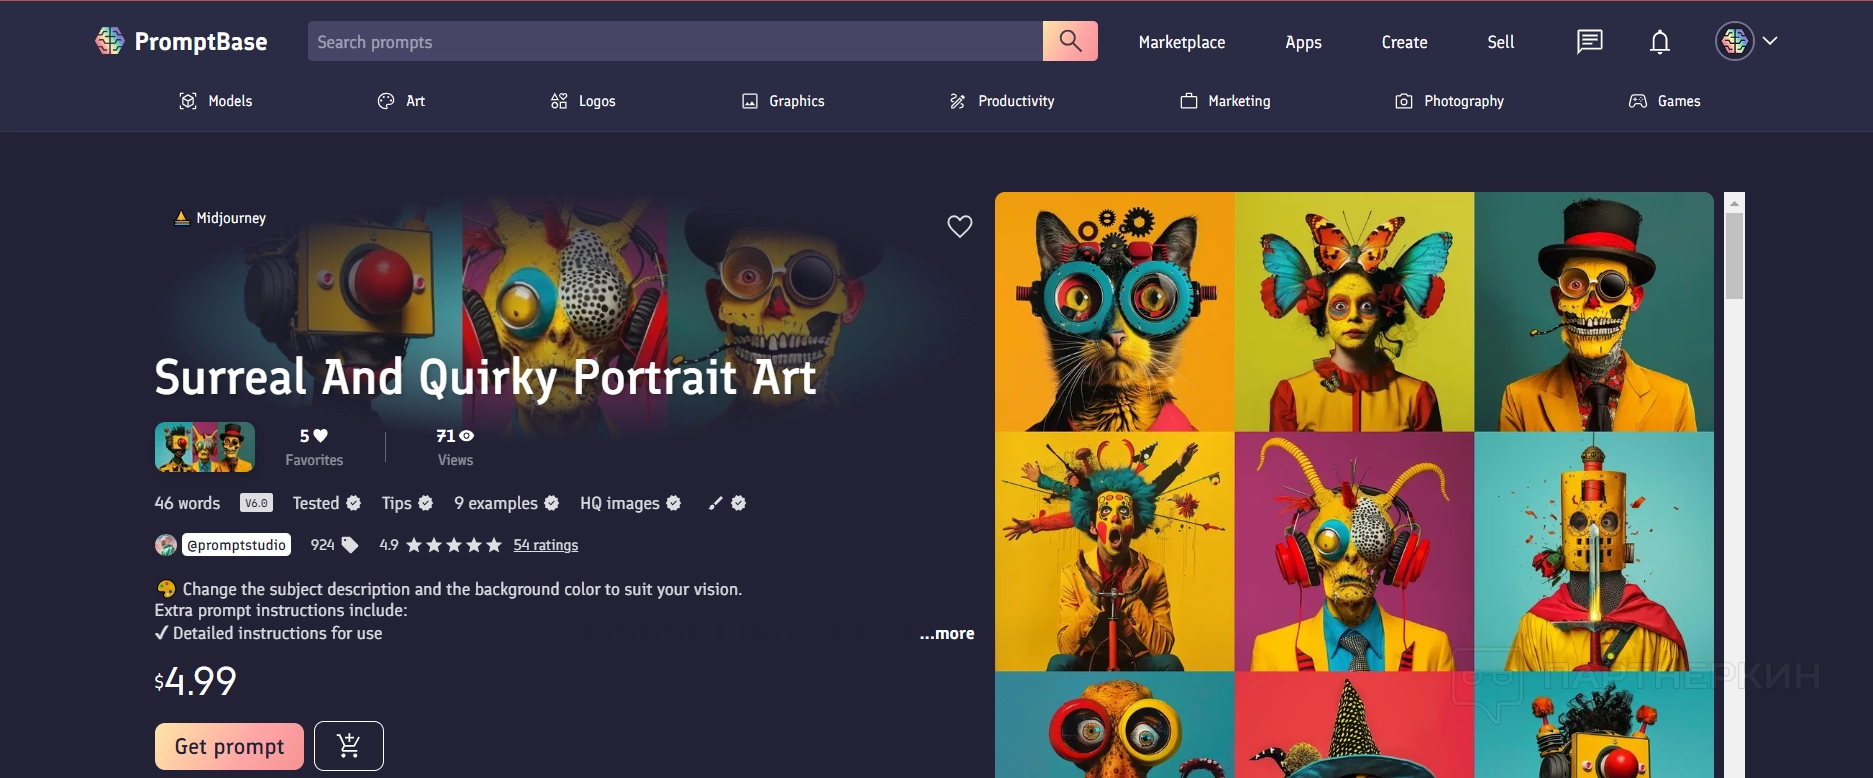
Task: Open the box-head robot in cape image
Action: [1594, 551]
